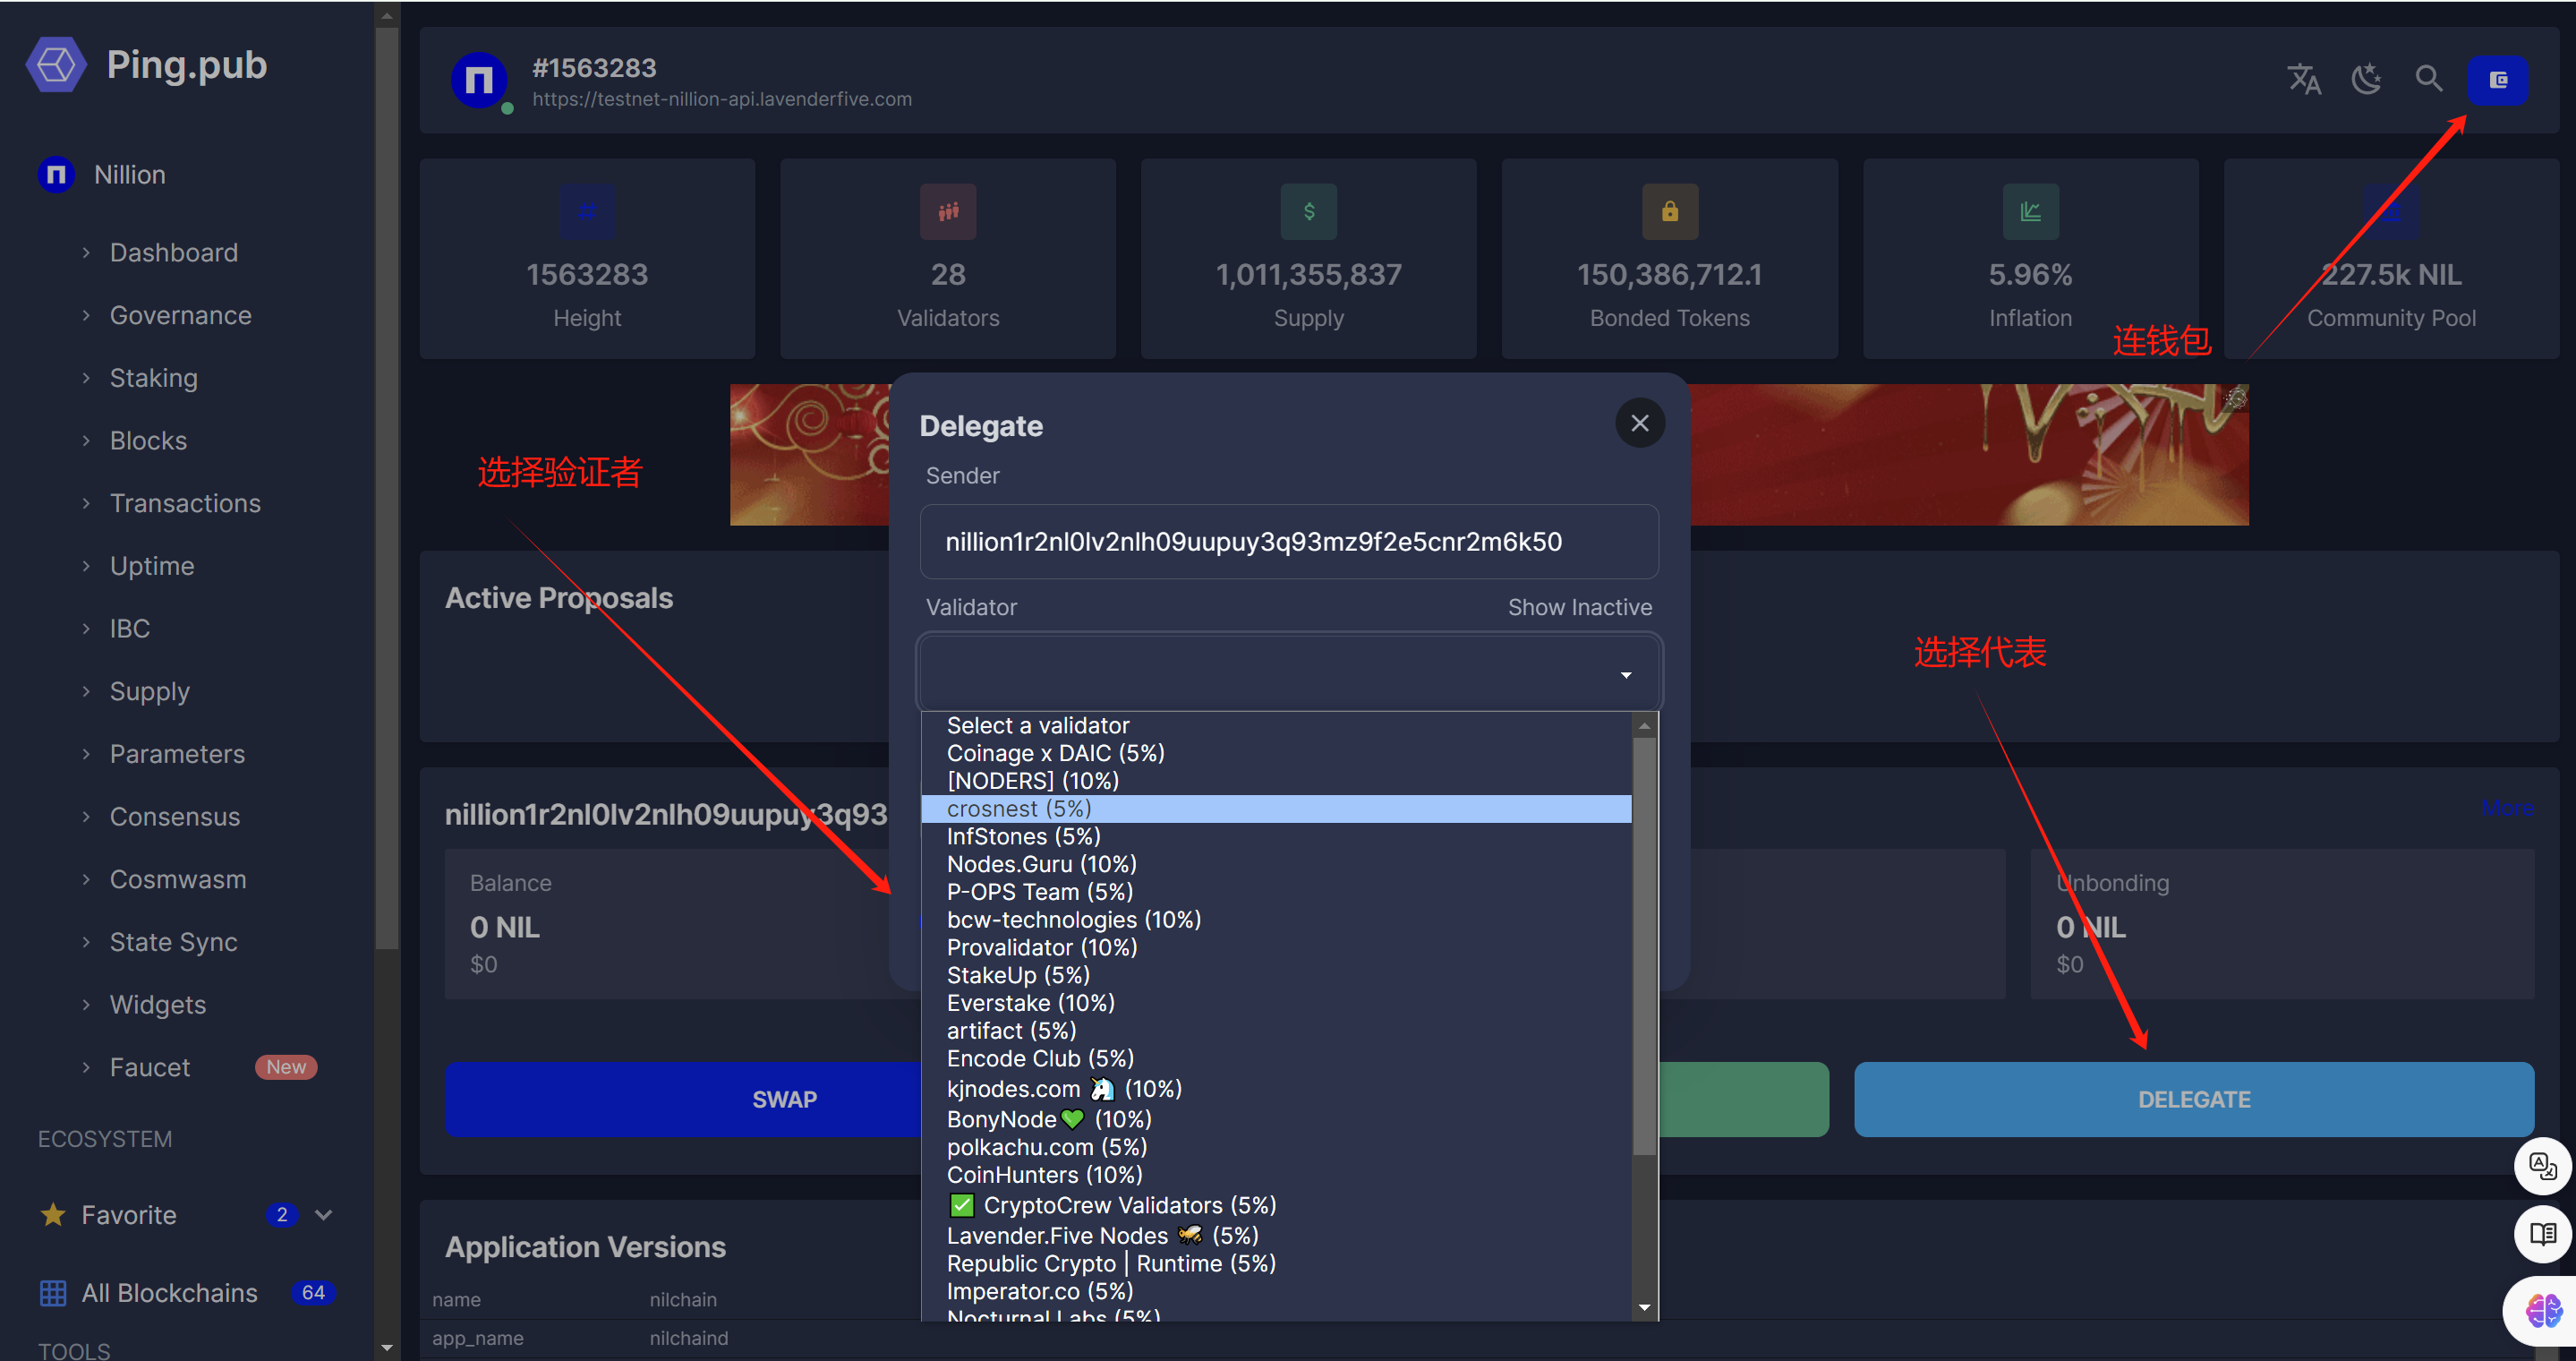Click the More link
The height and width of the screenshot is (1361, 2576).
(2506, 807)
